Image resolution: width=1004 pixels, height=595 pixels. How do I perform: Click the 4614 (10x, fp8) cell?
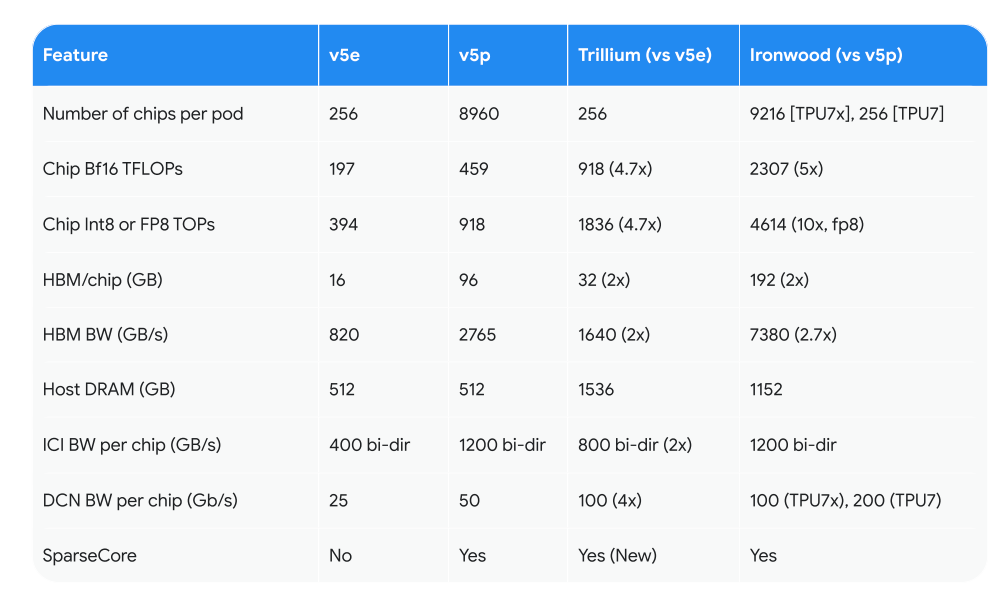[x=806, y=224]
